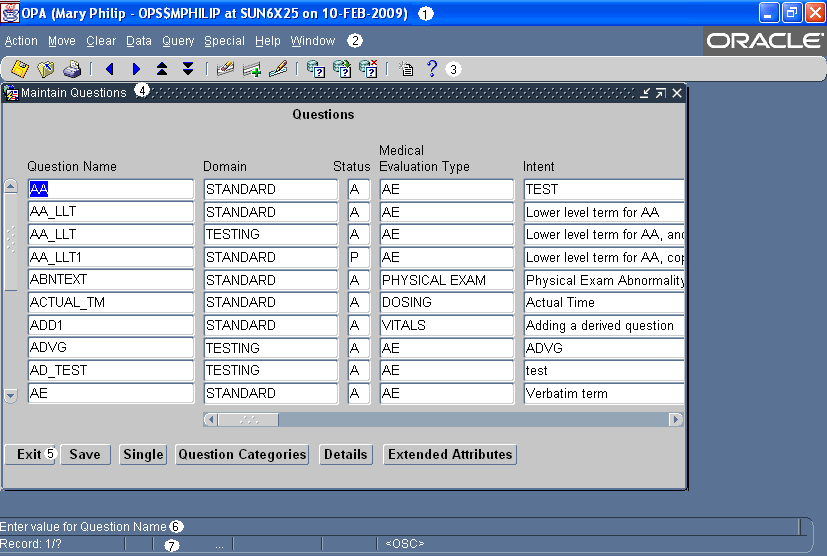Click the Exit button
The width and height of the screenshot is (827, 556).
click(30, 454)
